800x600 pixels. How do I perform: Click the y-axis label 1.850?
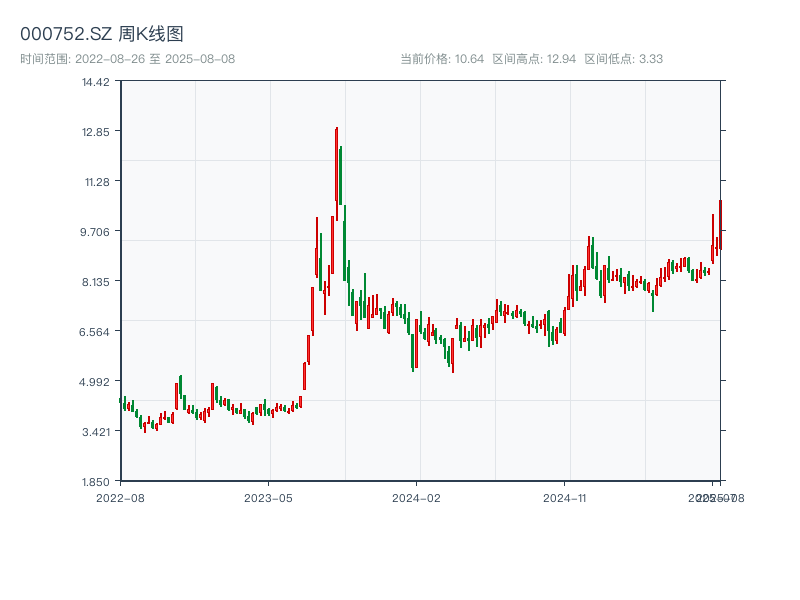click(96, 482)
